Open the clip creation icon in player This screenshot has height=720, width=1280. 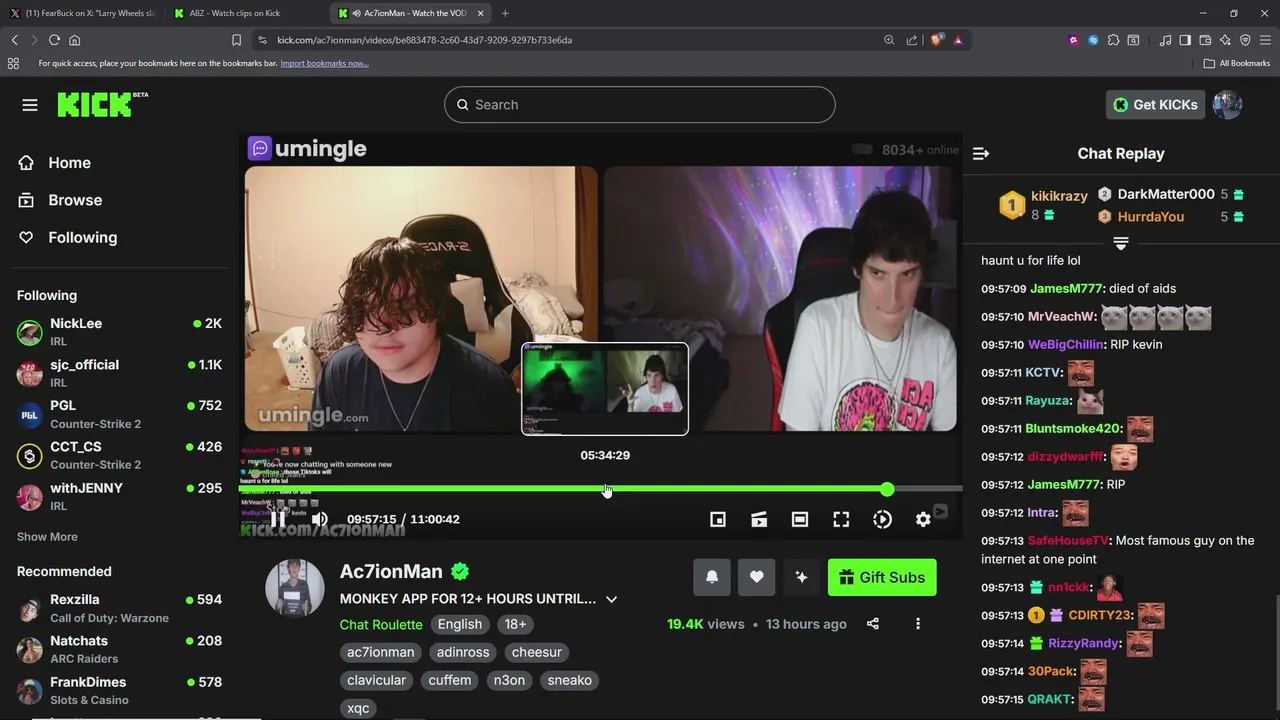tap(759, 519)
